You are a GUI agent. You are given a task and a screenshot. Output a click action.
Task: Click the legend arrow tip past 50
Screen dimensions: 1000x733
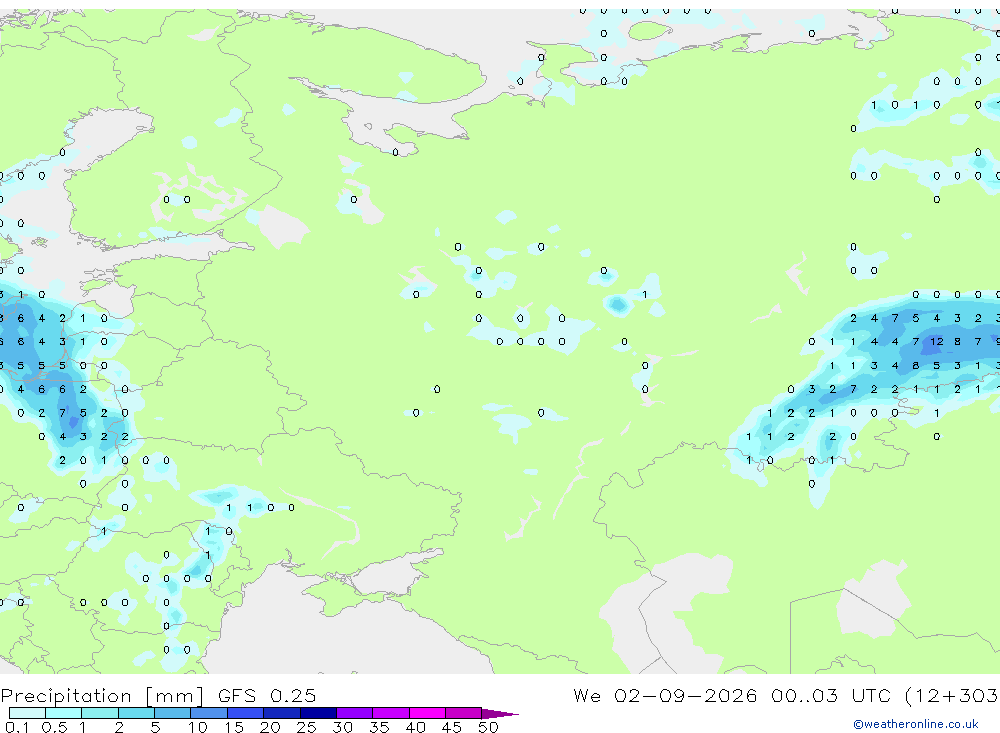pos(500,713)
